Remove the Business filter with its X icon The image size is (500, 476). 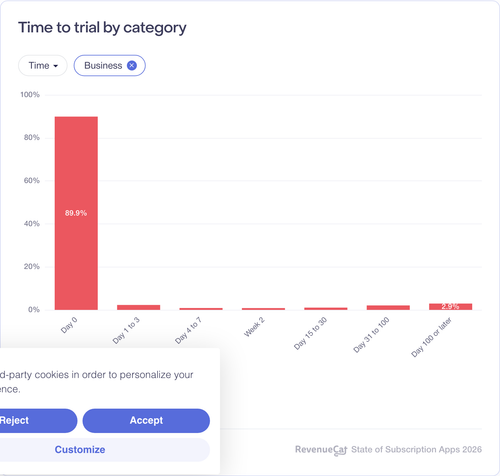[x=132, y=66]
